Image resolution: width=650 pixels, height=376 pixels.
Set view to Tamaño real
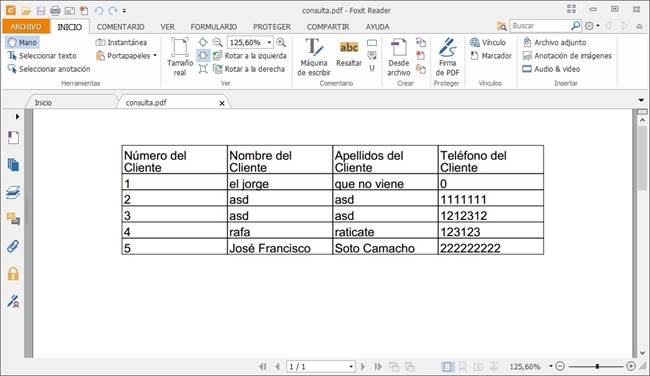click(x=180, y=57)
